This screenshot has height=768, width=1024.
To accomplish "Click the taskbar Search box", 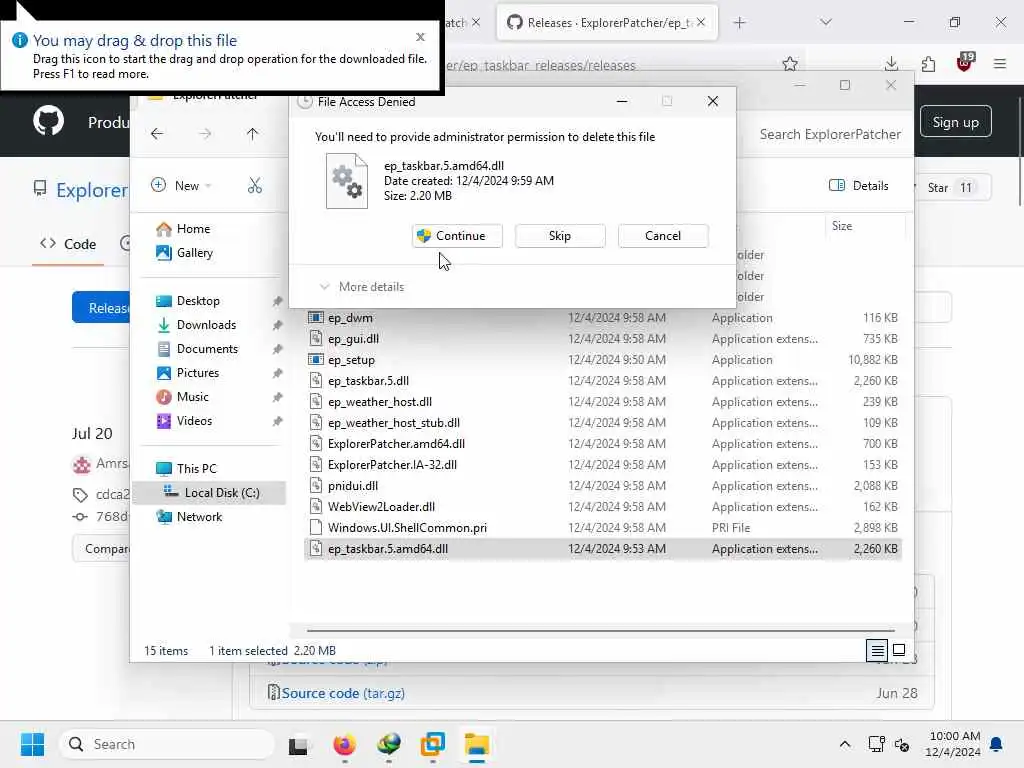I will [167, 744].
